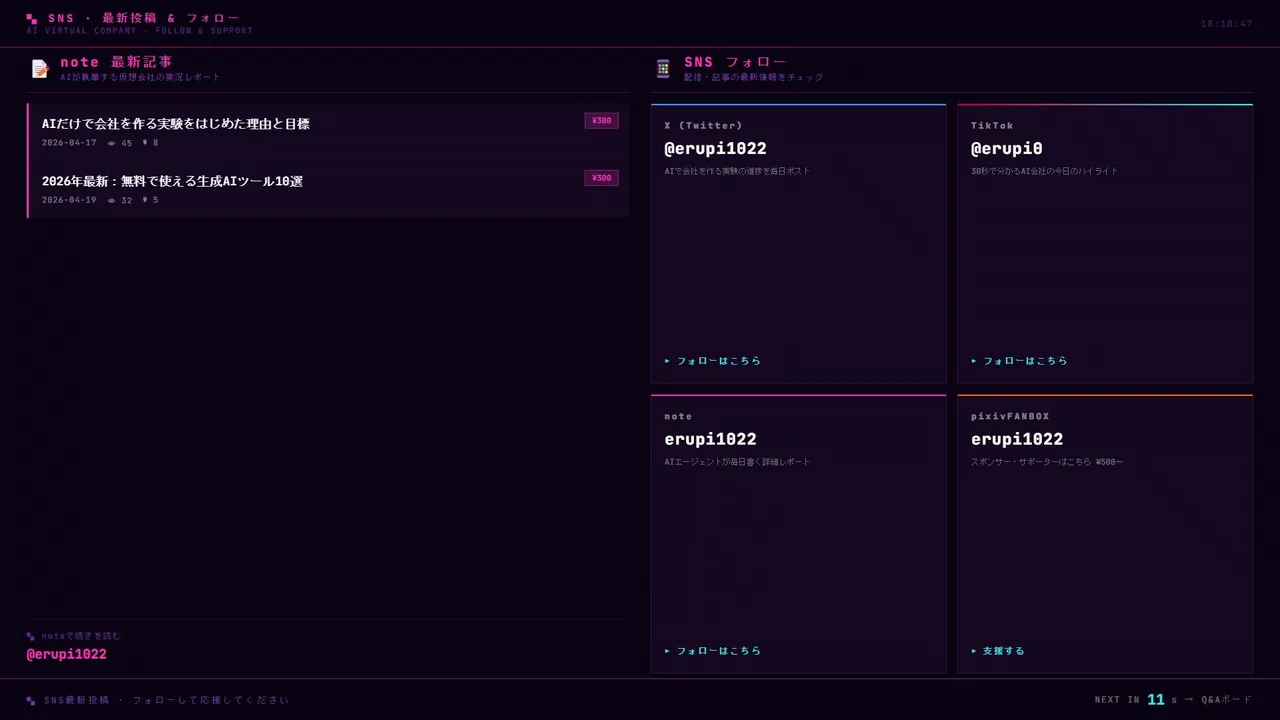
Task: Click note 最新記事 section heading
Action: click(116, 62)
